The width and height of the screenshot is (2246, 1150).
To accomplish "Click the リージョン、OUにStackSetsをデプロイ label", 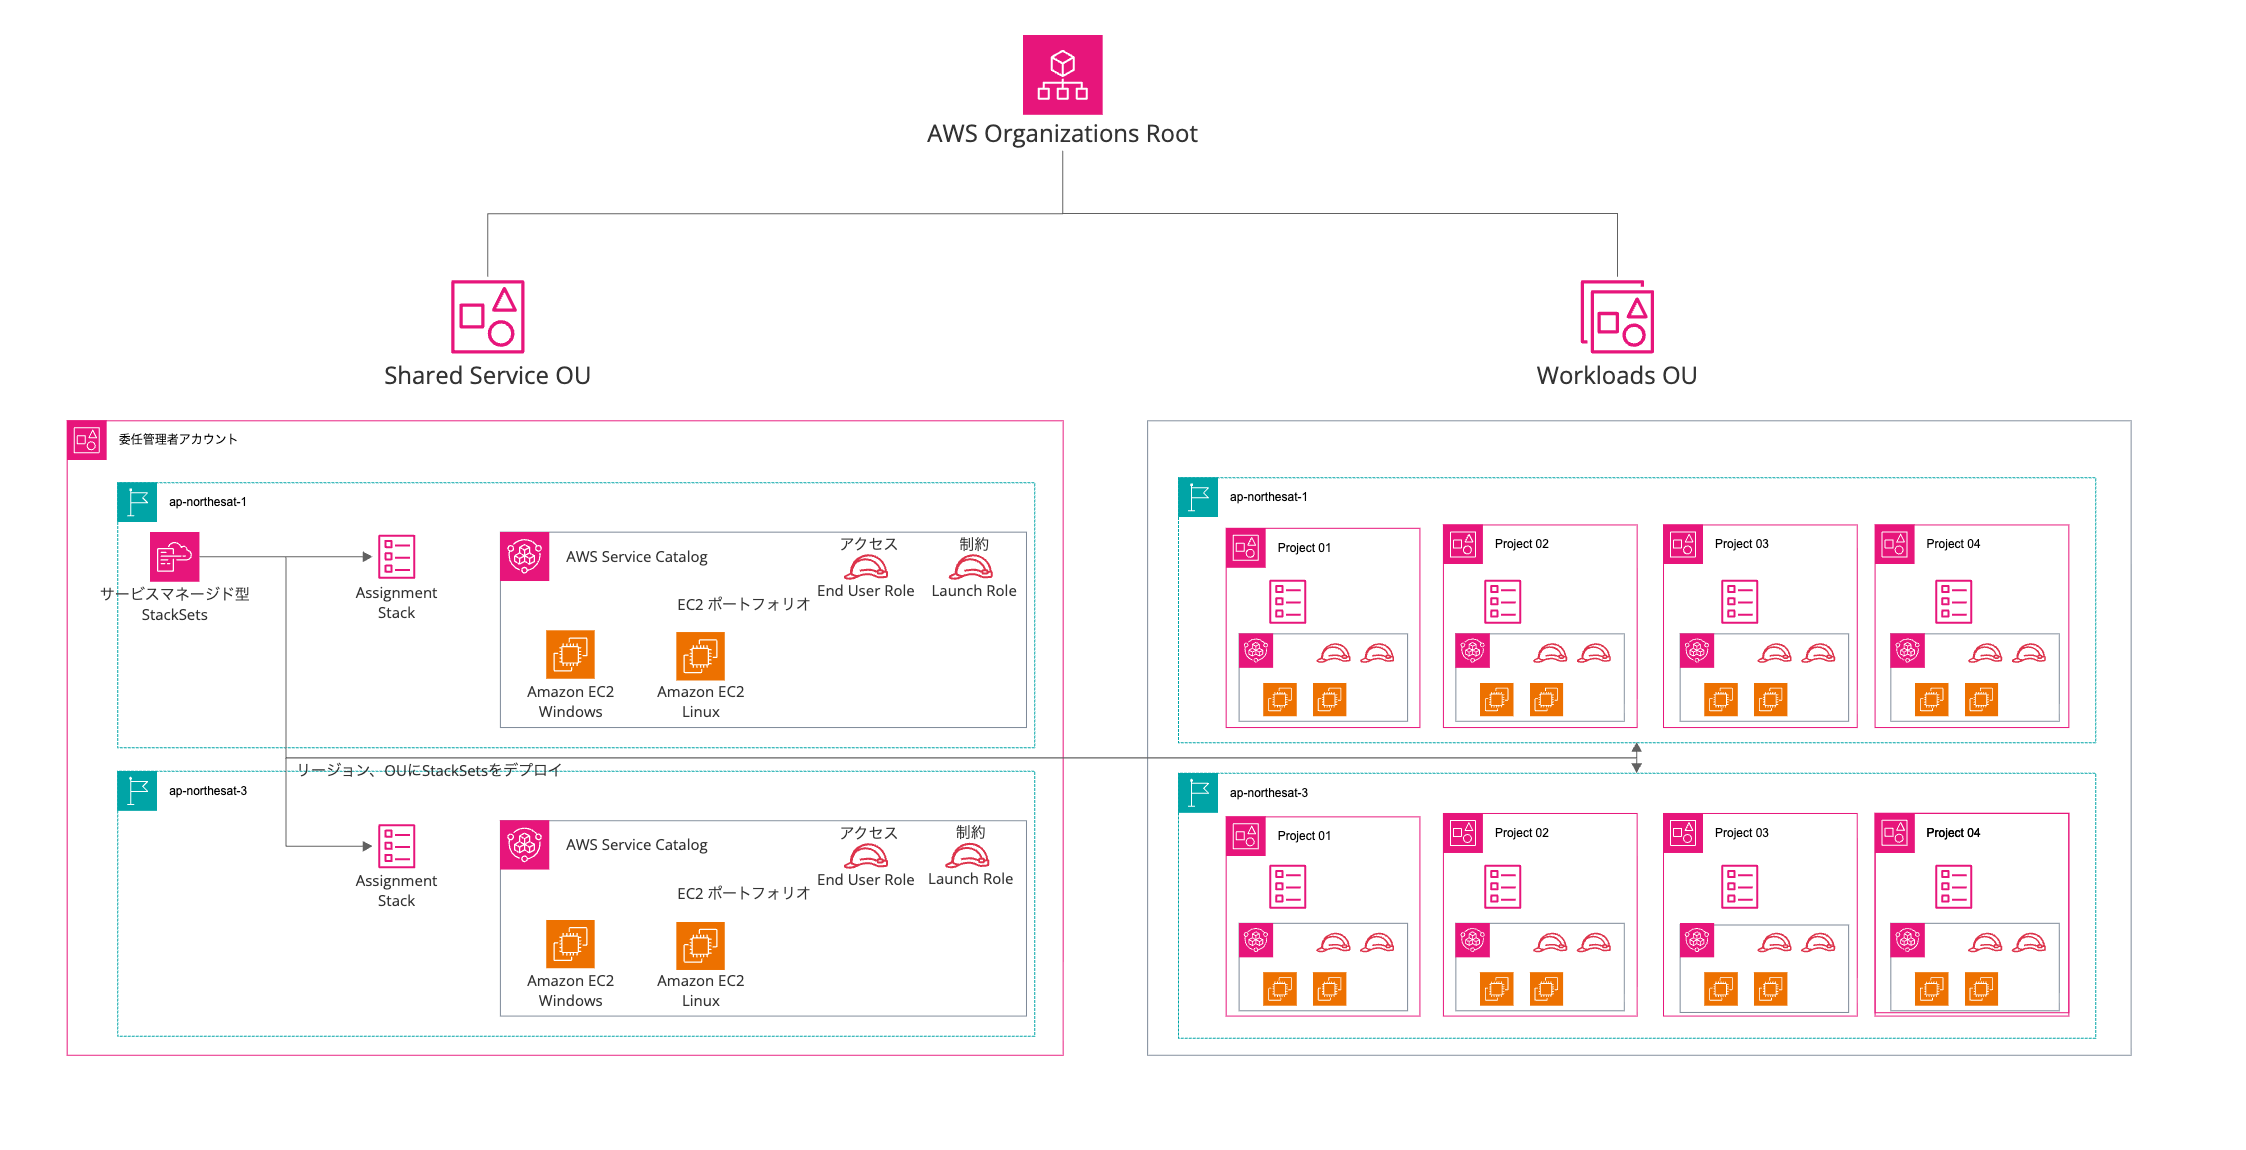I will 428,770.
